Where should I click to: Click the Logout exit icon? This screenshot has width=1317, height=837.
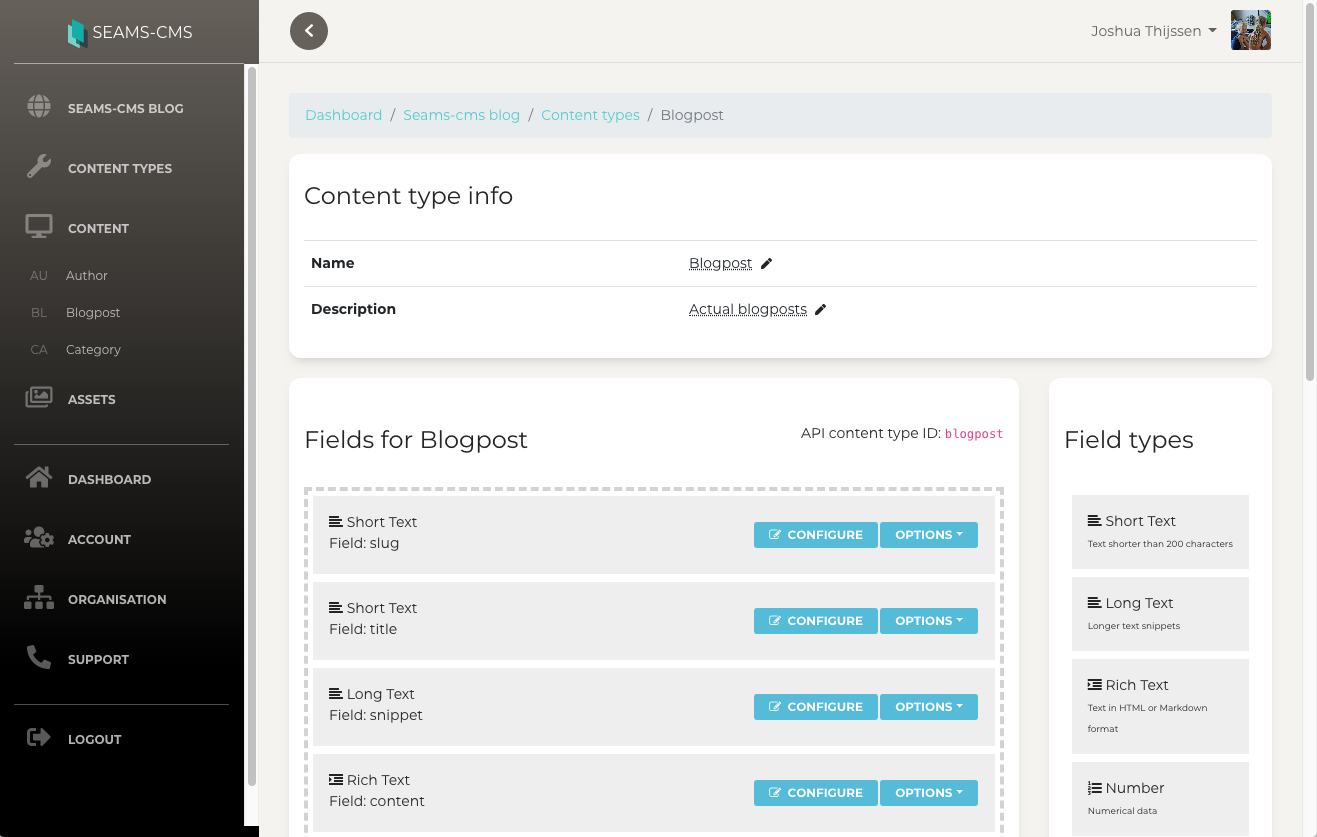[39, 738]
